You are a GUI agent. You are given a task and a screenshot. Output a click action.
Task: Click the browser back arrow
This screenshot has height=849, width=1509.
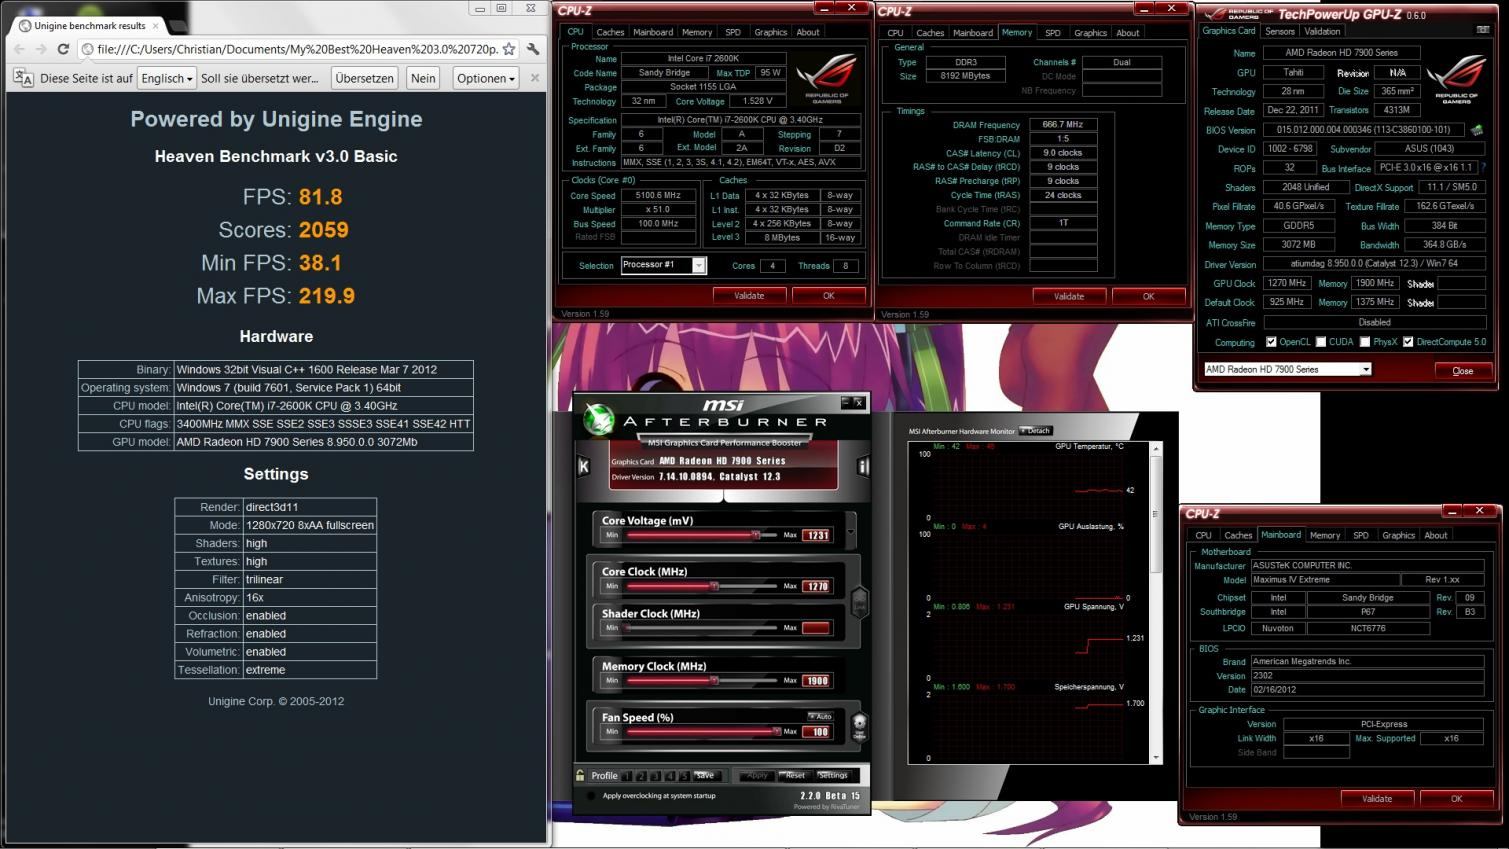(x=19, y=49)
